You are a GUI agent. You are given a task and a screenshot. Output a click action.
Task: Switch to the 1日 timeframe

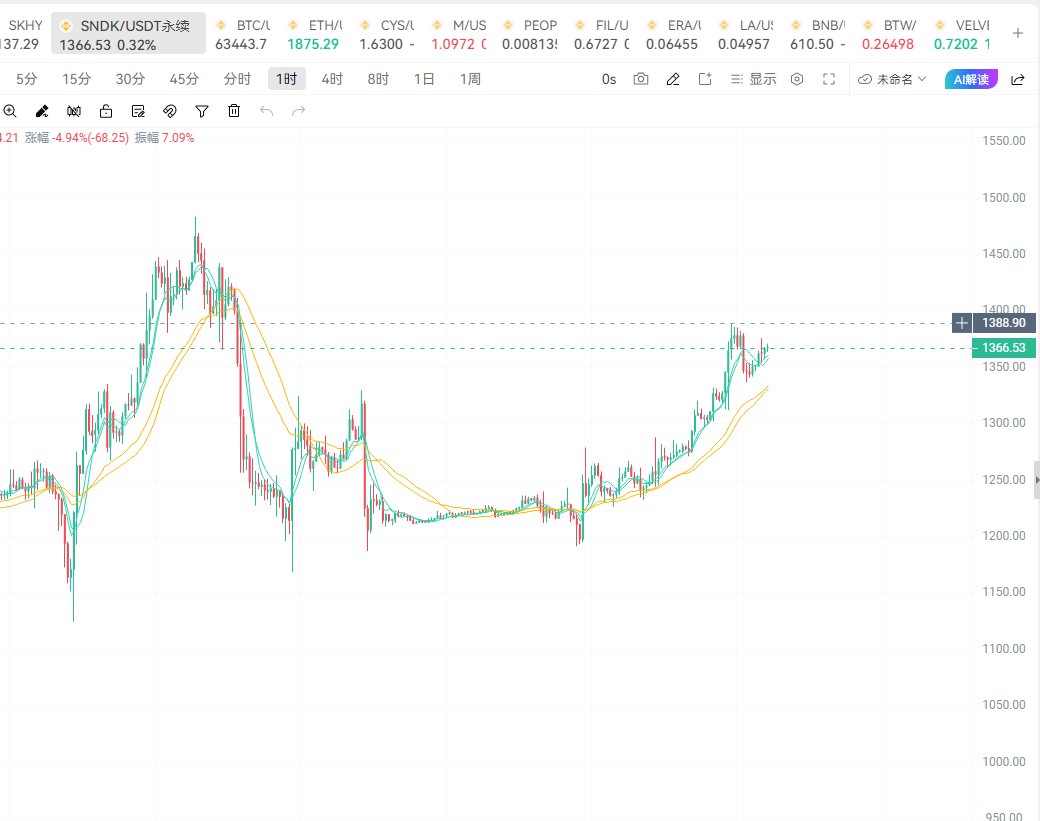click(x=424, y=79)
